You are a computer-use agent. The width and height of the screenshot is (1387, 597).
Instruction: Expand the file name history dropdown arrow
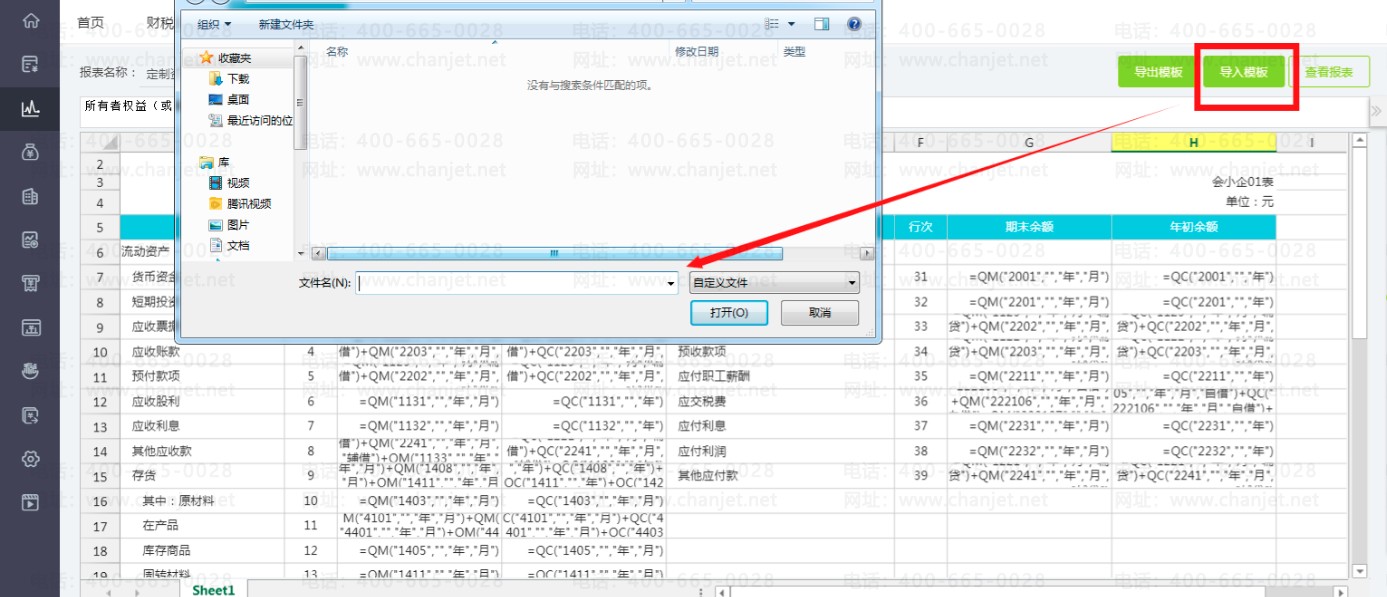point(671,284)
